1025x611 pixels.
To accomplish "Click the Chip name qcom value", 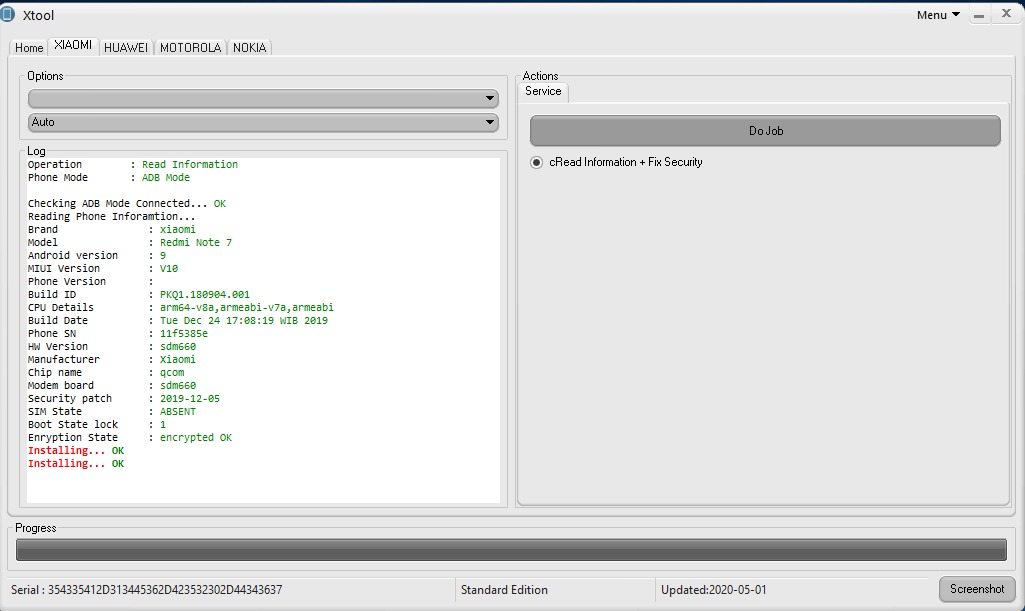I will [x=172, y=372].
